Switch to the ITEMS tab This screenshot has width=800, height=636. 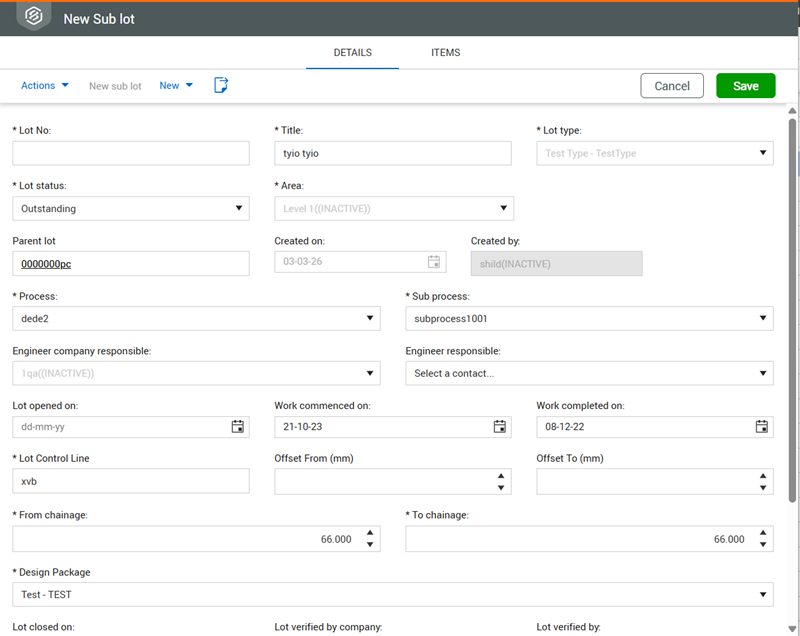445,53
